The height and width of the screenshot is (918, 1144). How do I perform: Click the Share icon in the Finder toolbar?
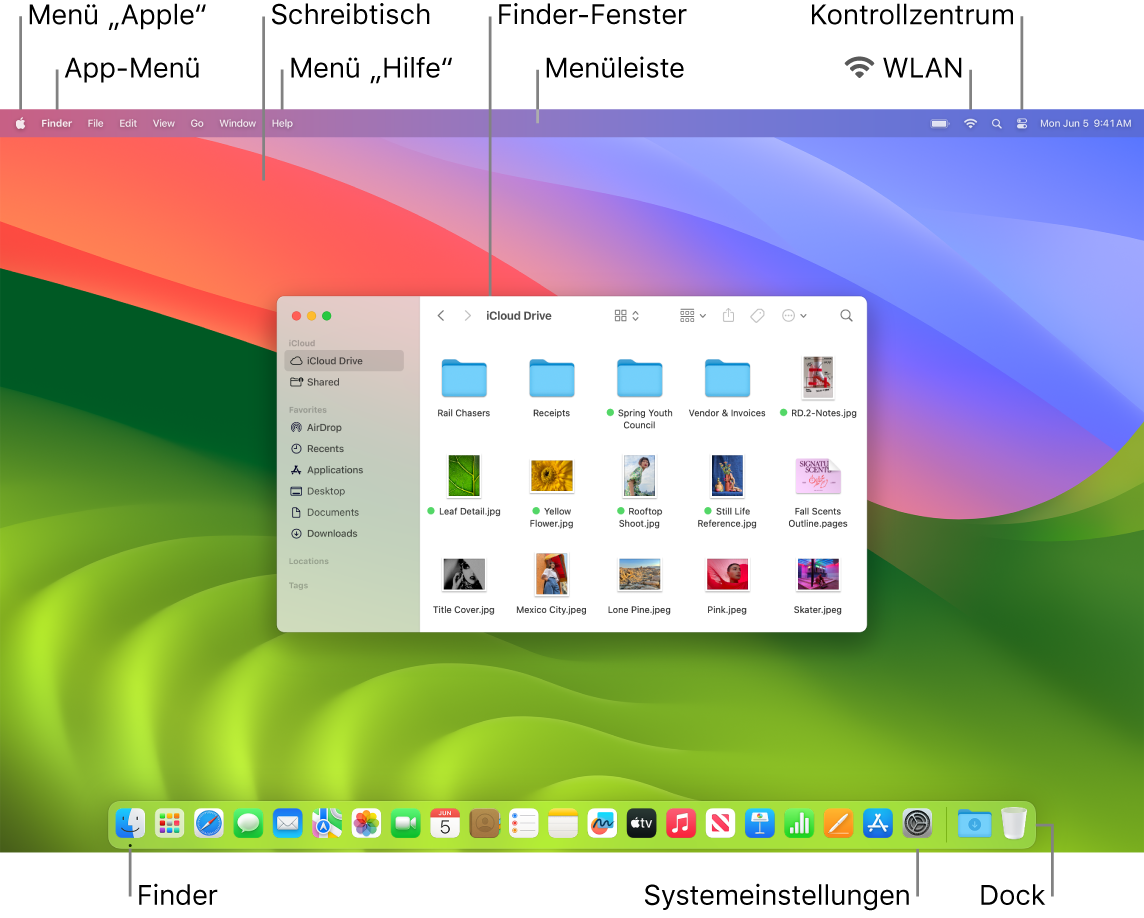pos(728,315)
